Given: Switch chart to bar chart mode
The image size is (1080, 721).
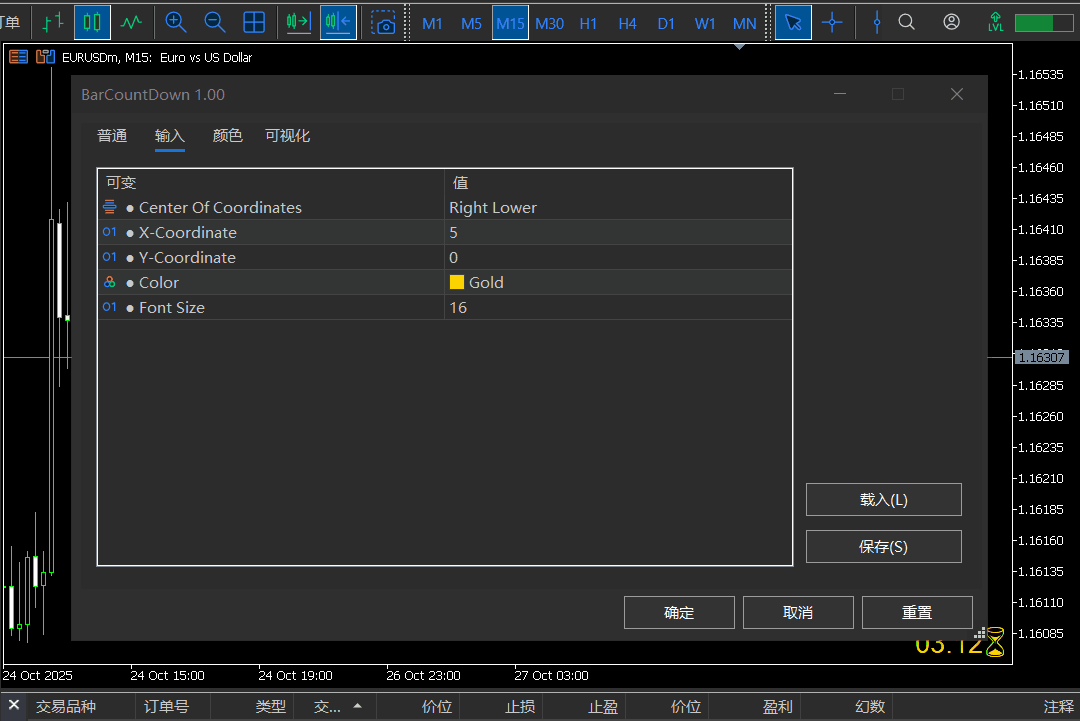Looking at the screenshot, I should pos(51,21).
